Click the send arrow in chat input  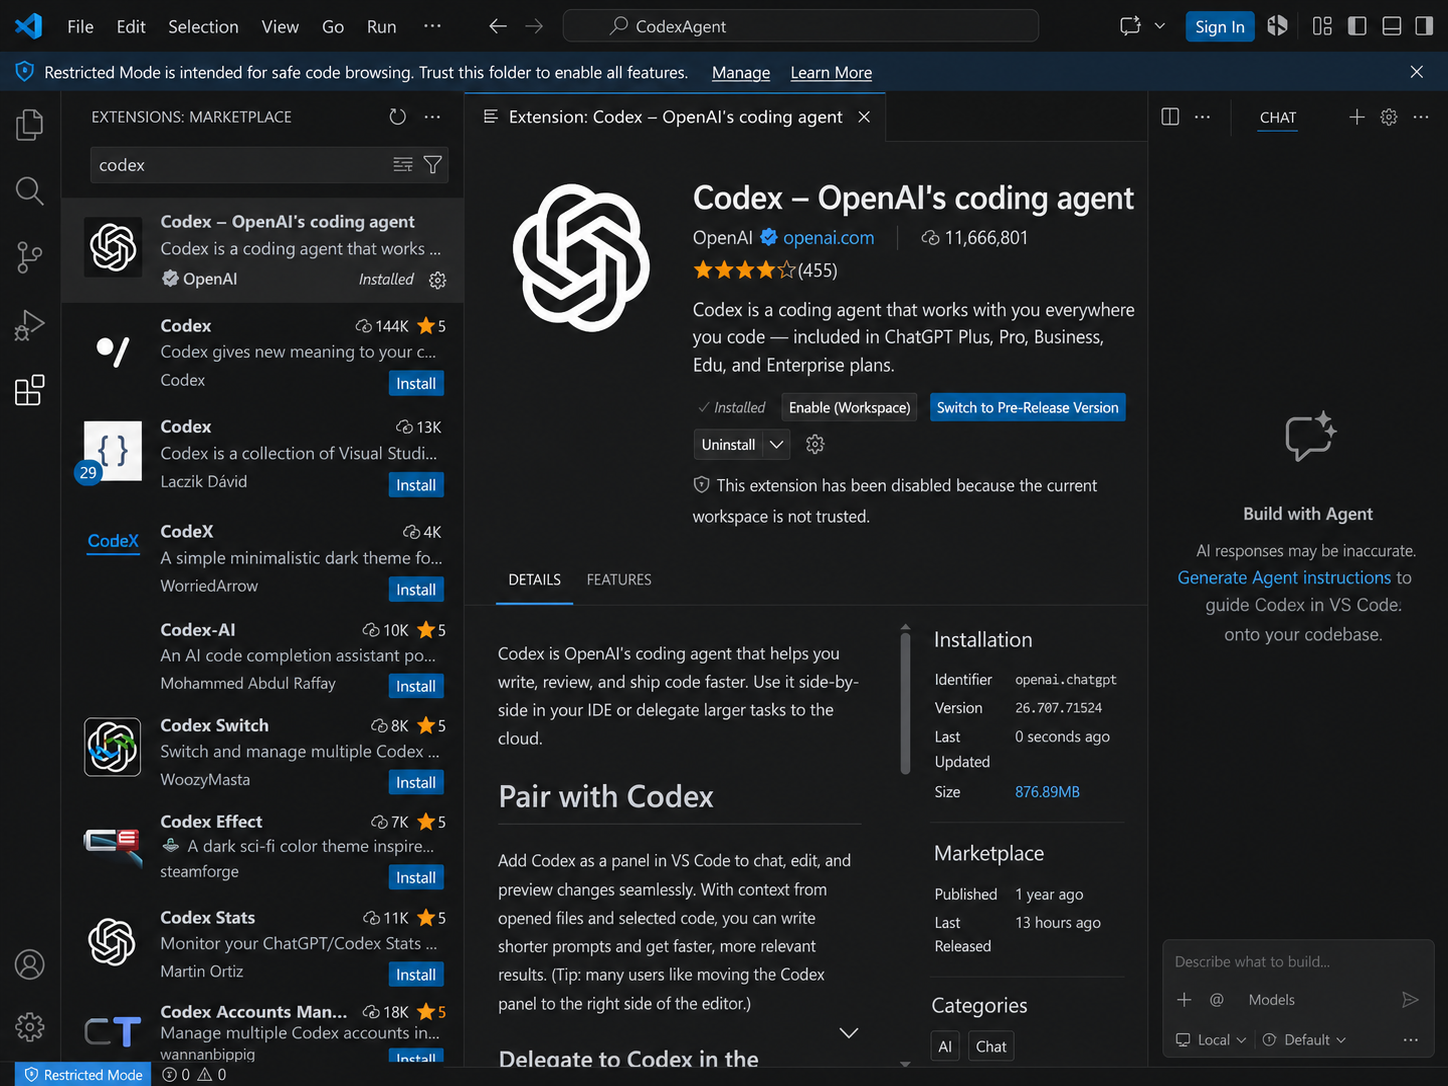[1410, 1000]
